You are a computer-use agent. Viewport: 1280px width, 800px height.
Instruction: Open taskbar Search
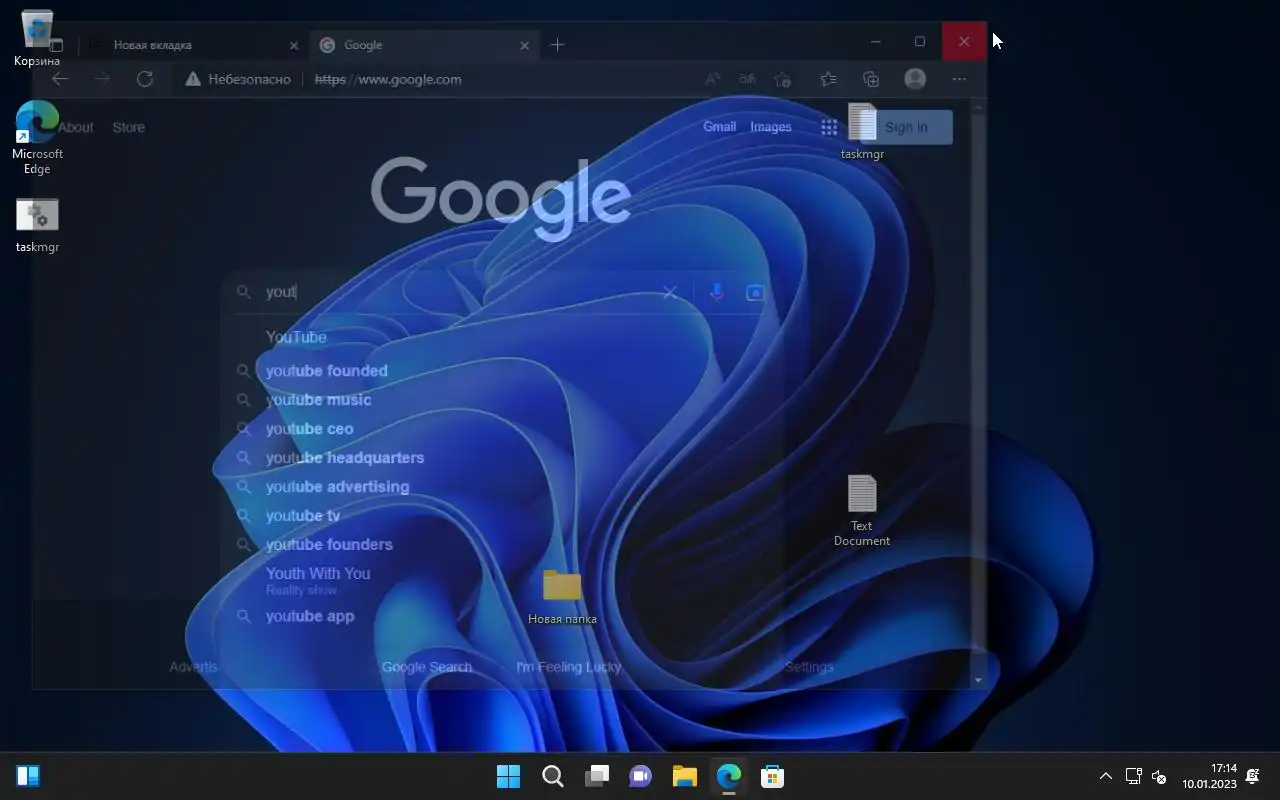click(553, 776)
